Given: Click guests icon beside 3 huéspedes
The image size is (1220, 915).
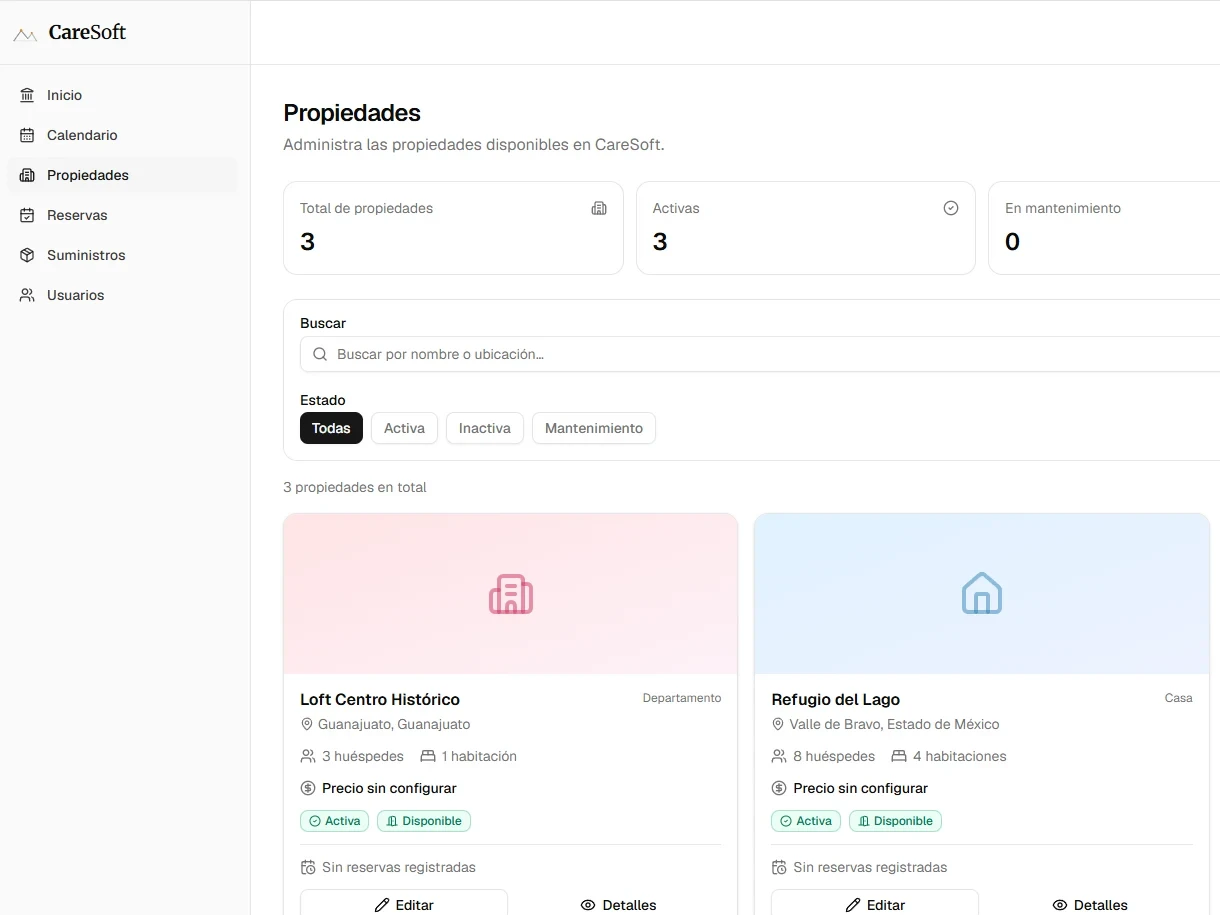Looking at the screenshot, I should coord(308,756).
